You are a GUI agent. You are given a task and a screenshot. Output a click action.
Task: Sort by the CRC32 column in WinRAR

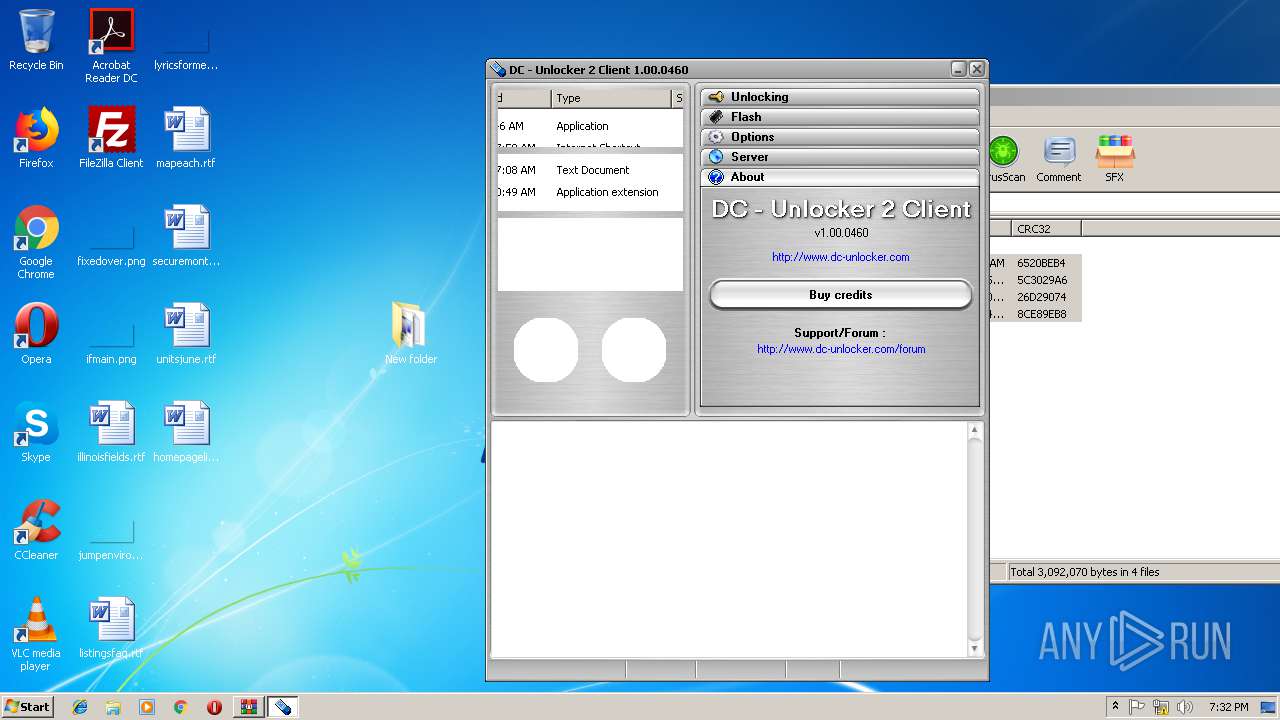pos(1046,229)
